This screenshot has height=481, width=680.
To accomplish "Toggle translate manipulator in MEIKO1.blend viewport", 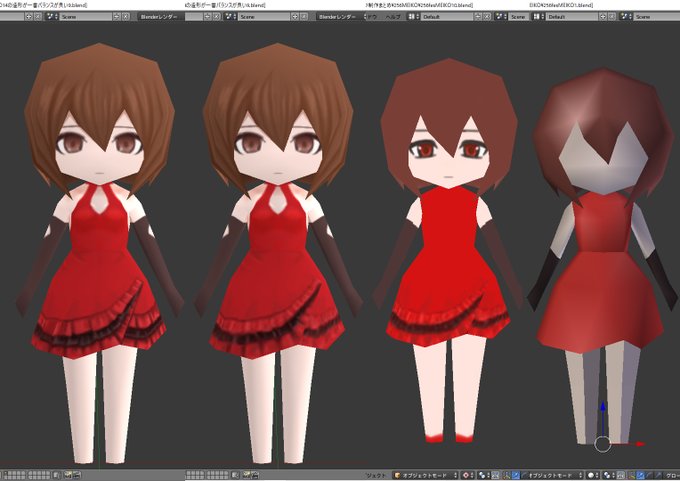I will [640, 475].
